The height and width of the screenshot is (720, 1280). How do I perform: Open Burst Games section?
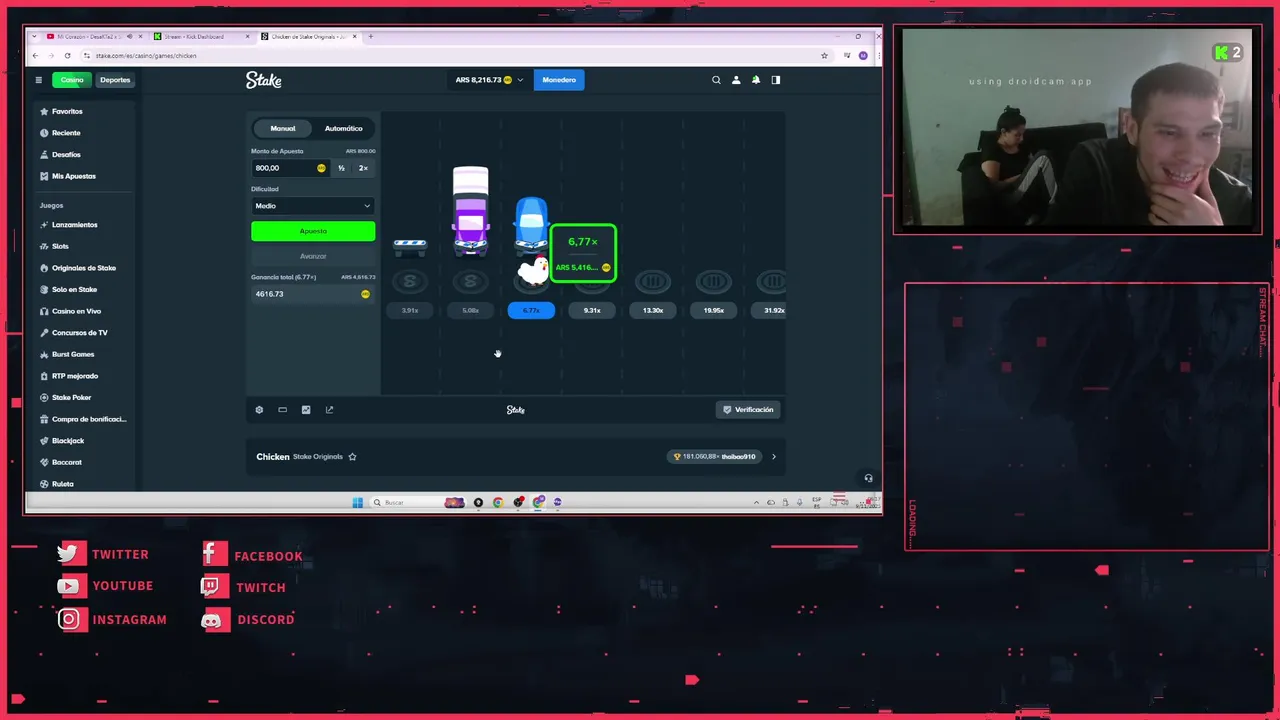[x=73, y=354]
